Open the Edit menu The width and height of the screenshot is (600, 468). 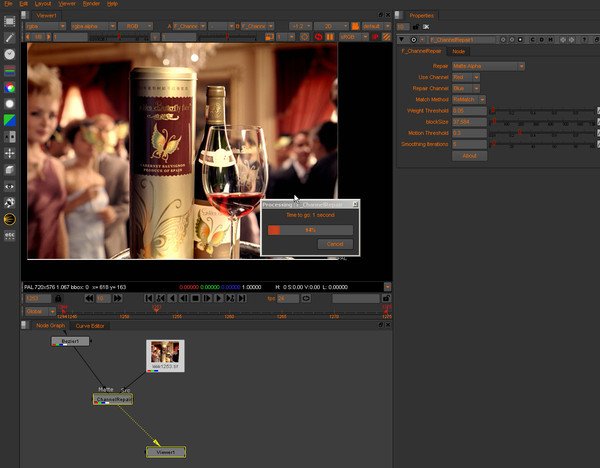[x=23, y=4]
